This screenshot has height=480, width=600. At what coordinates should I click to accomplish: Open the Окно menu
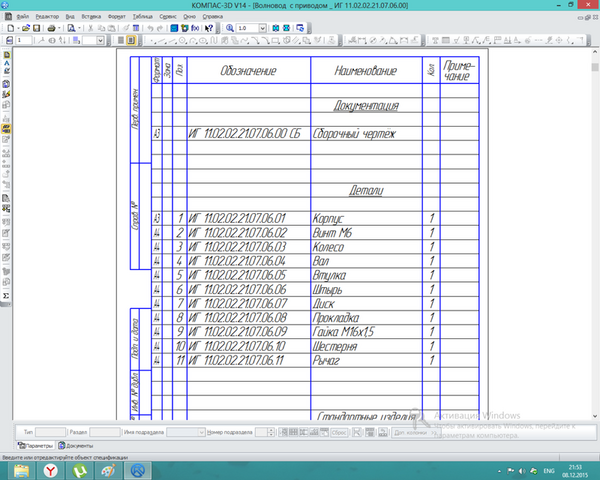189,16
